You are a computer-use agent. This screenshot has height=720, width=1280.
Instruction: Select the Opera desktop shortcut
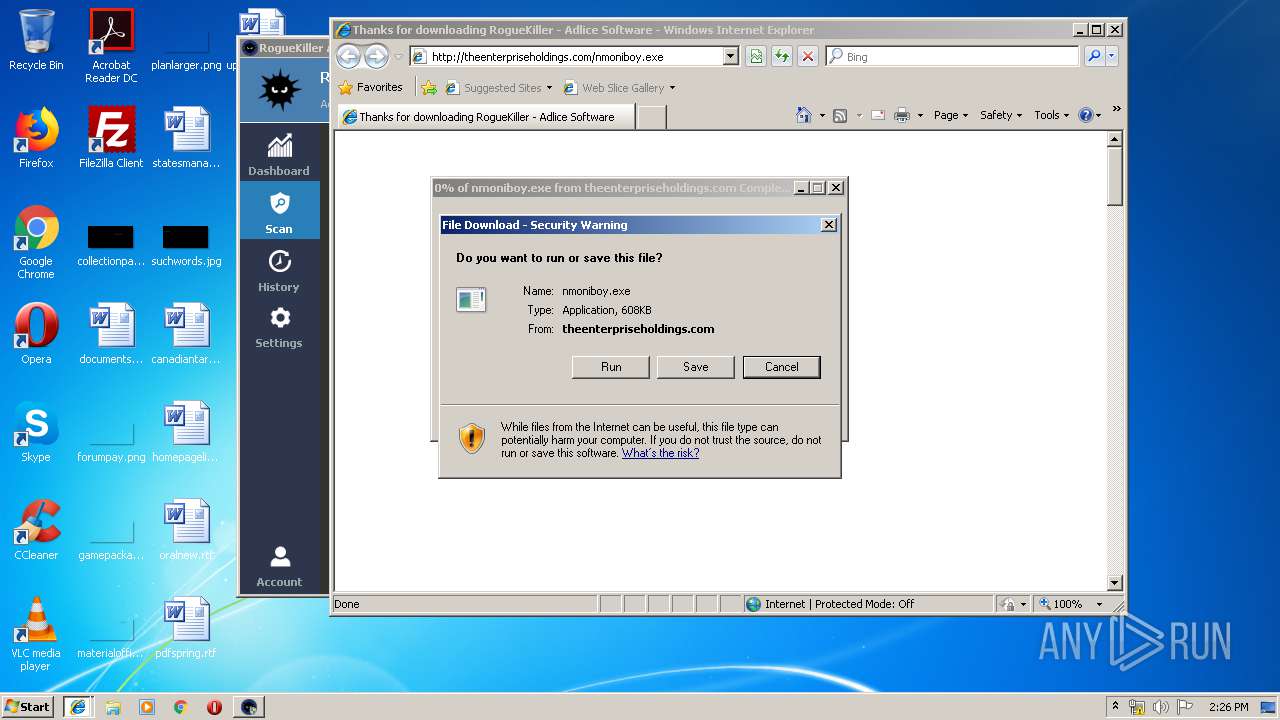point(36,334)
